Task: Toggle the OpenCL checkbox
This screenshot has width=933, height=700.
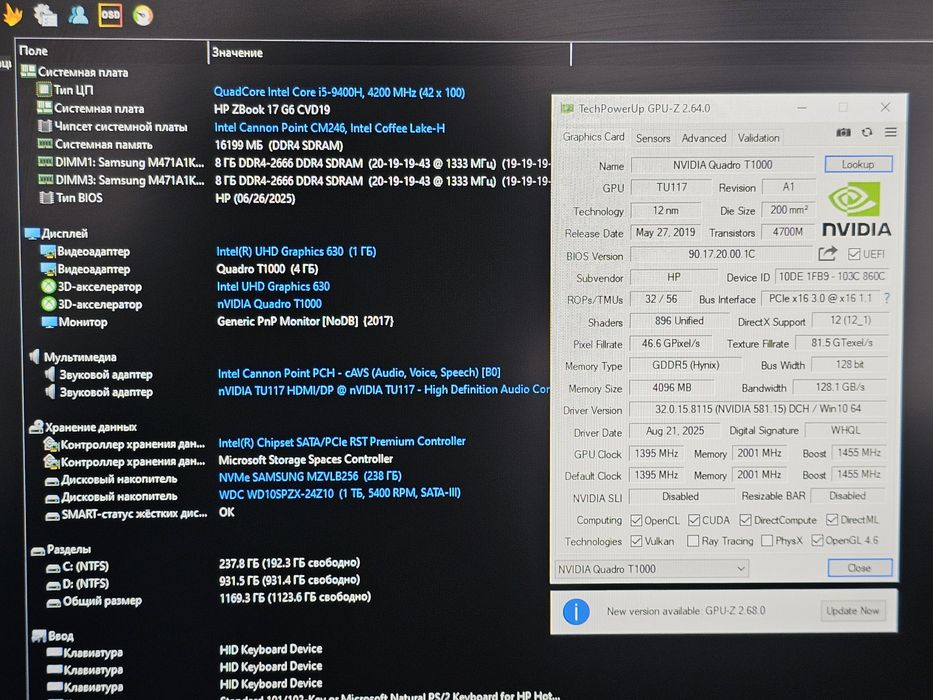Action: tap(636, 520)
